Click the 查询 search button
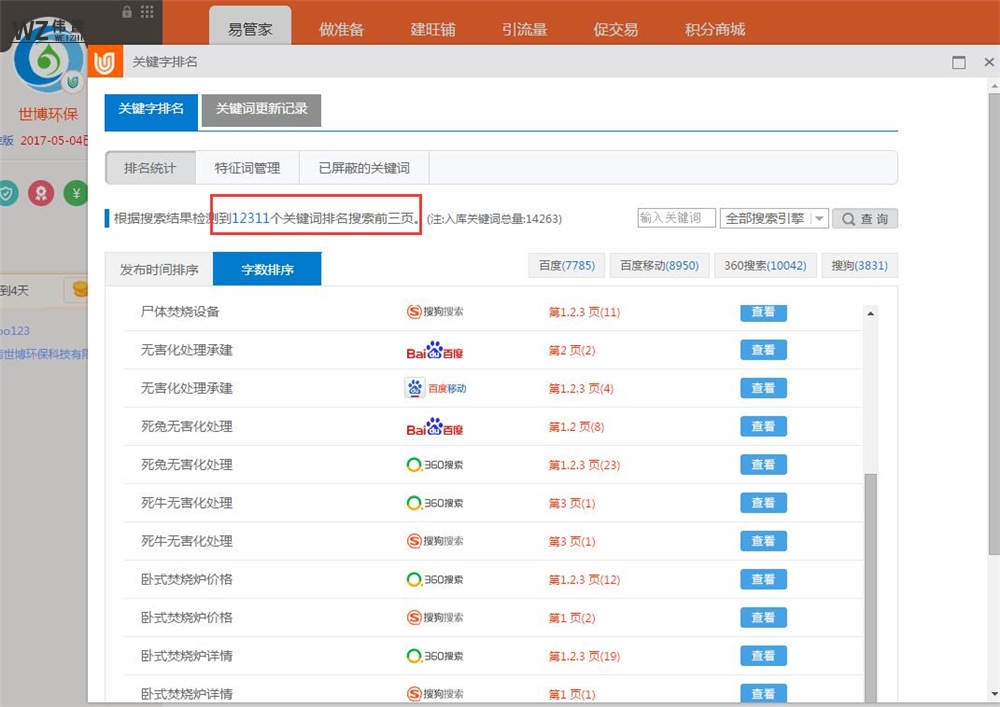The width and height of the screenshot is (1000, 707). (x=865, y=218)
